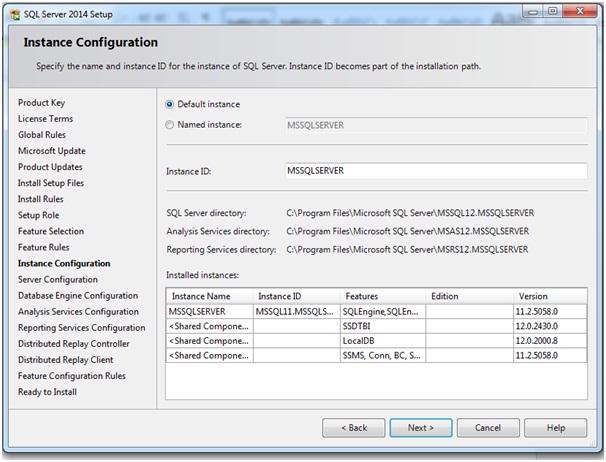The width and height of the screenshot is (606, 462).
Task: Open the Distributed Replay Controller step
Action: [x=73, y=344]
